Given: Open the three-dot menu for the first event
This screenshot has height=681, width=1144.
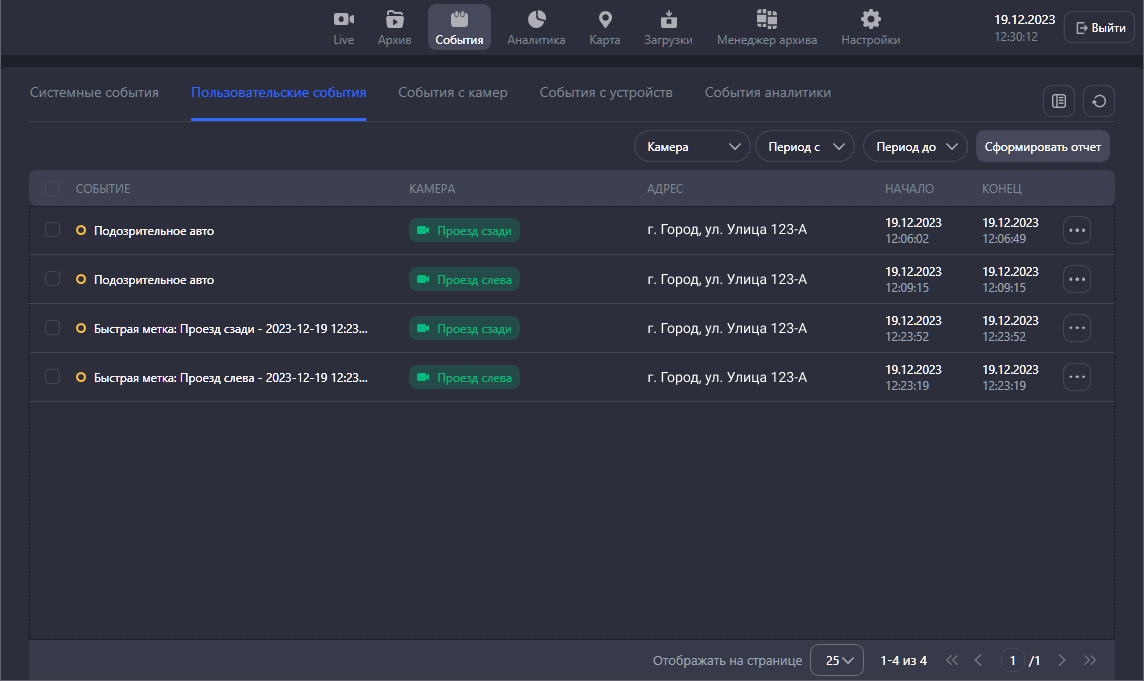Looking at the screenshot, I should pos(1076,230).
